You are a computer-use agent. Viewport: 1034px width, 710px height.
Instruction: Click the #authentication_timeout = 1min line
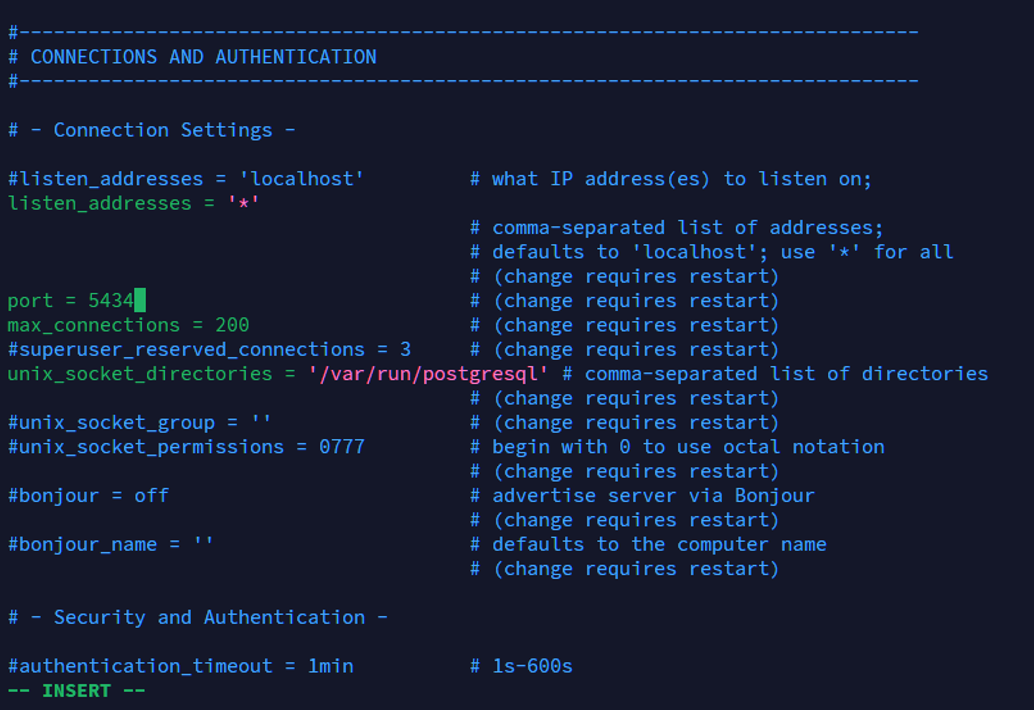pos(180,666)
